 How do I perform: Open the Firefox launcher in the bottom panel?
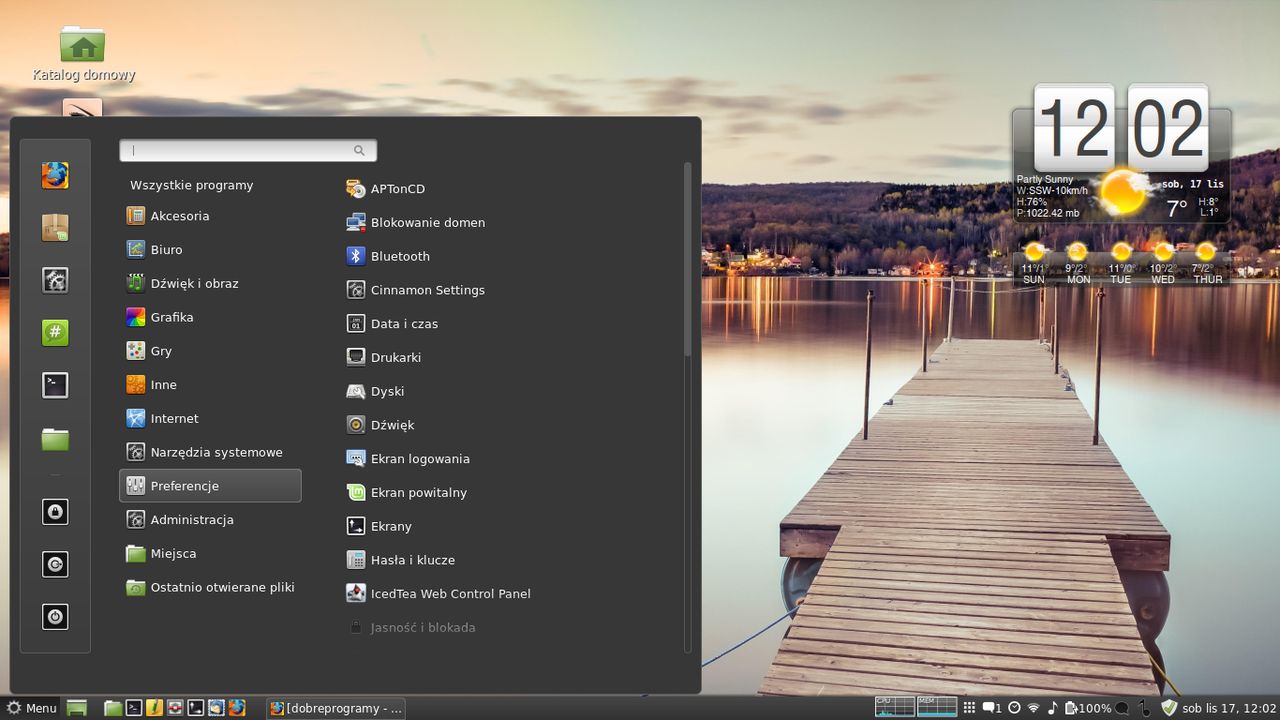(x=237, y=708)
